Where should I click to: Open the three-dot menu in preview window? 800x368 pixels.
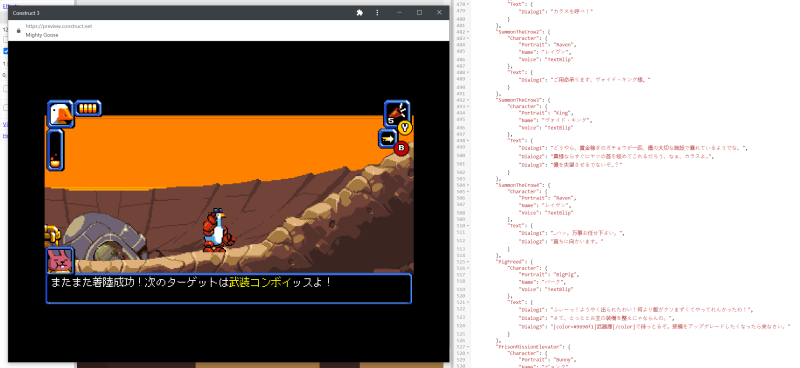[377, 13]
